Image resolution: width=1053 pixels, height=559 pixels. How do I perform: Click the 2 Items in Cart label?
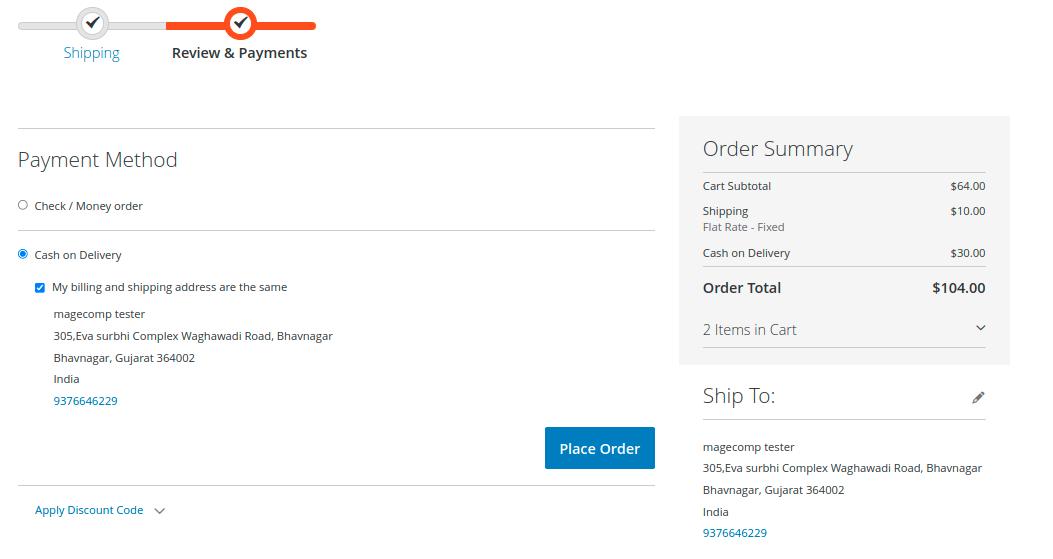pyautogui.click(x=750, y=330)
